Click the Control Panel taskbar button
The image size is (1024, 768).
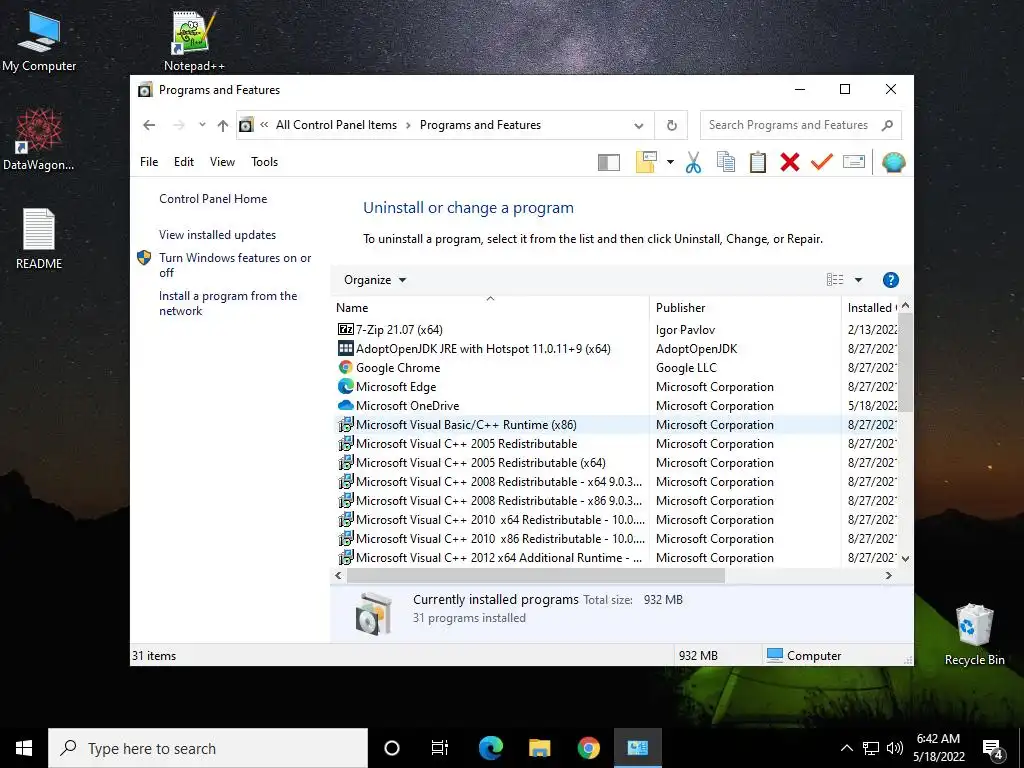(638, 748)
